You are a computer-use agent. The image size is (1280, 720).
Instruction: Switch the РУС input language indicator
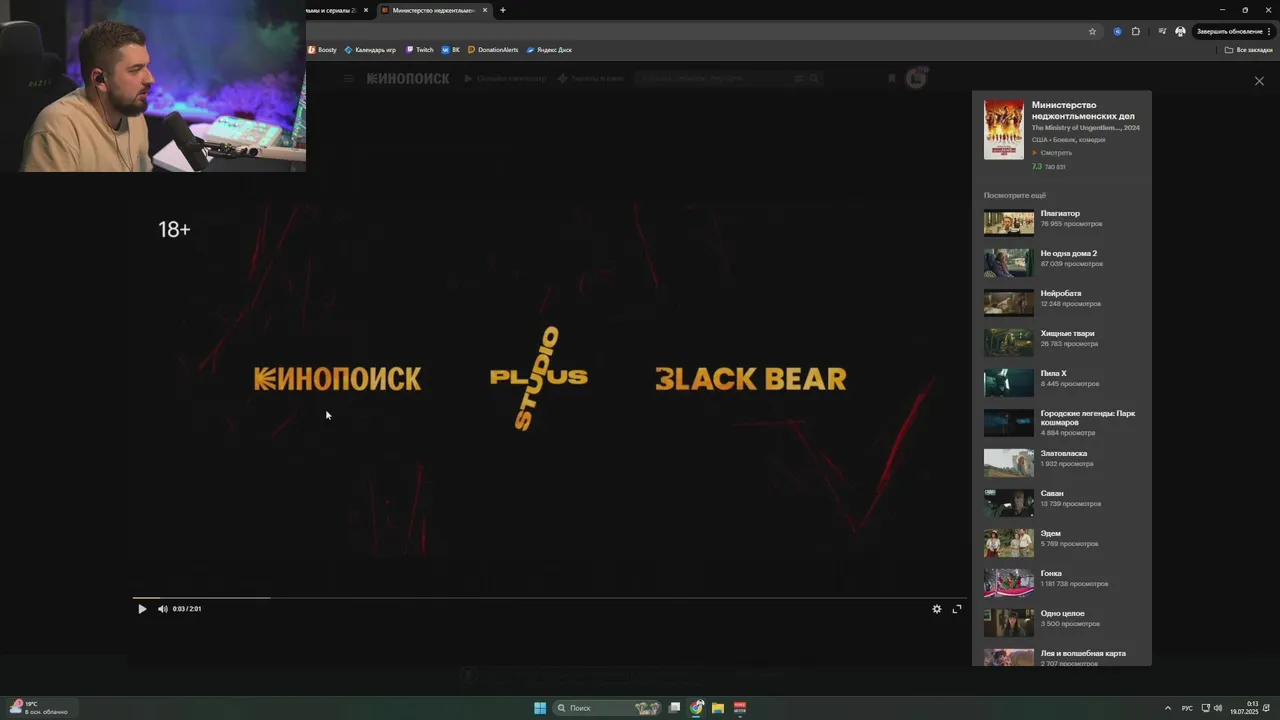(1187, 708)
